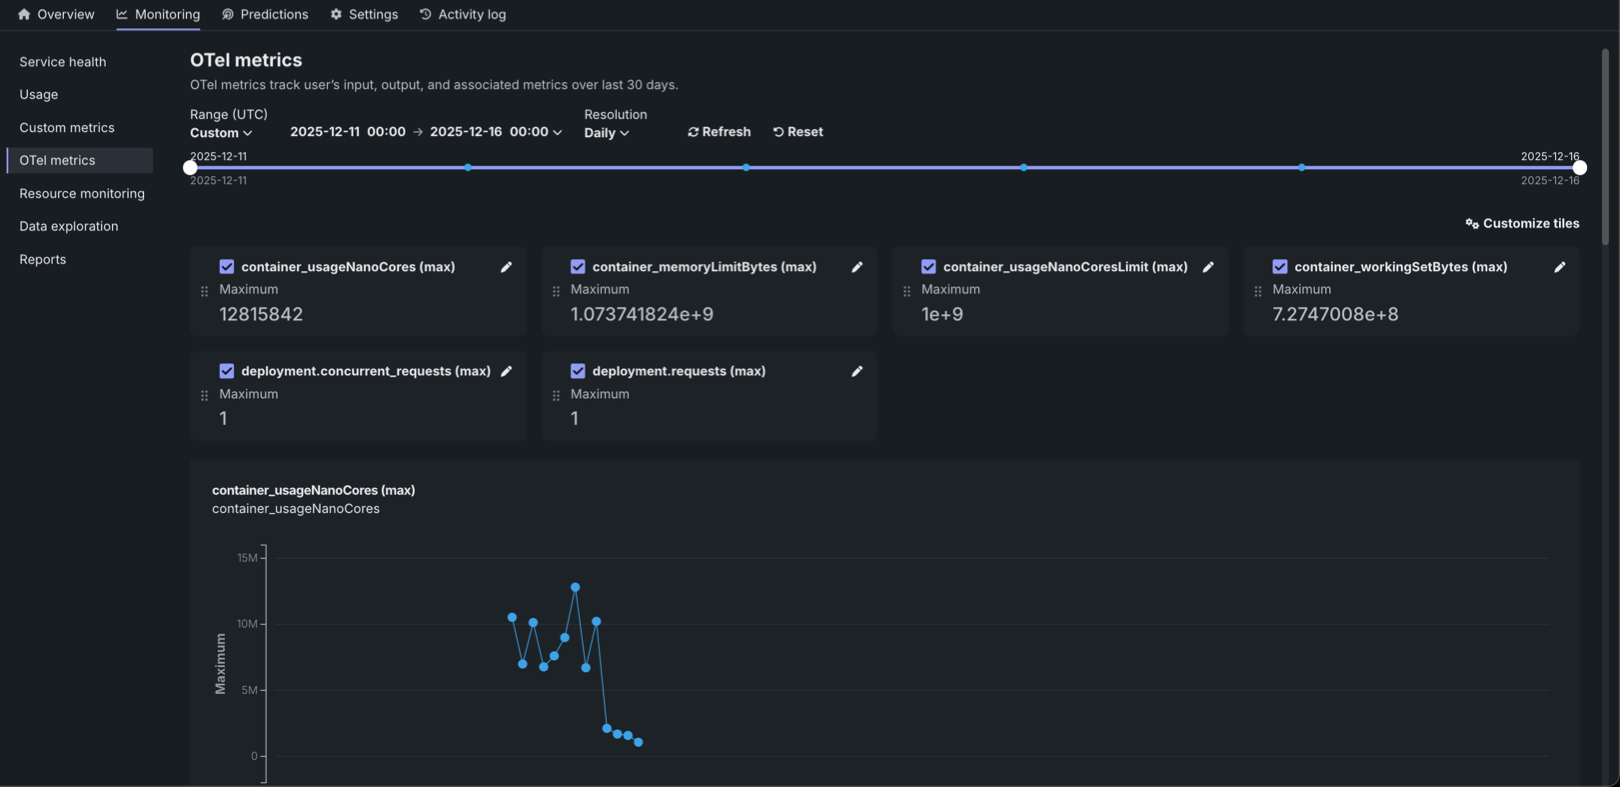
Task: Click drag handle on deployment.requests tile
Action: (x=556, y=395)
